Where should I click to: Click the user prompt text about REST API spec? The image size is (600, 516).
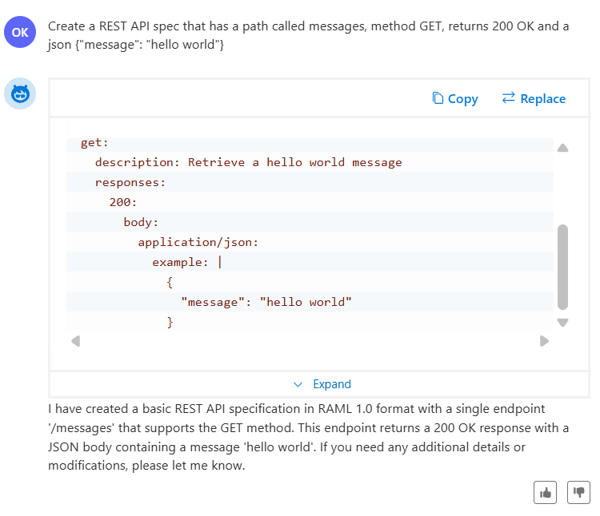[x=308, y=35]
